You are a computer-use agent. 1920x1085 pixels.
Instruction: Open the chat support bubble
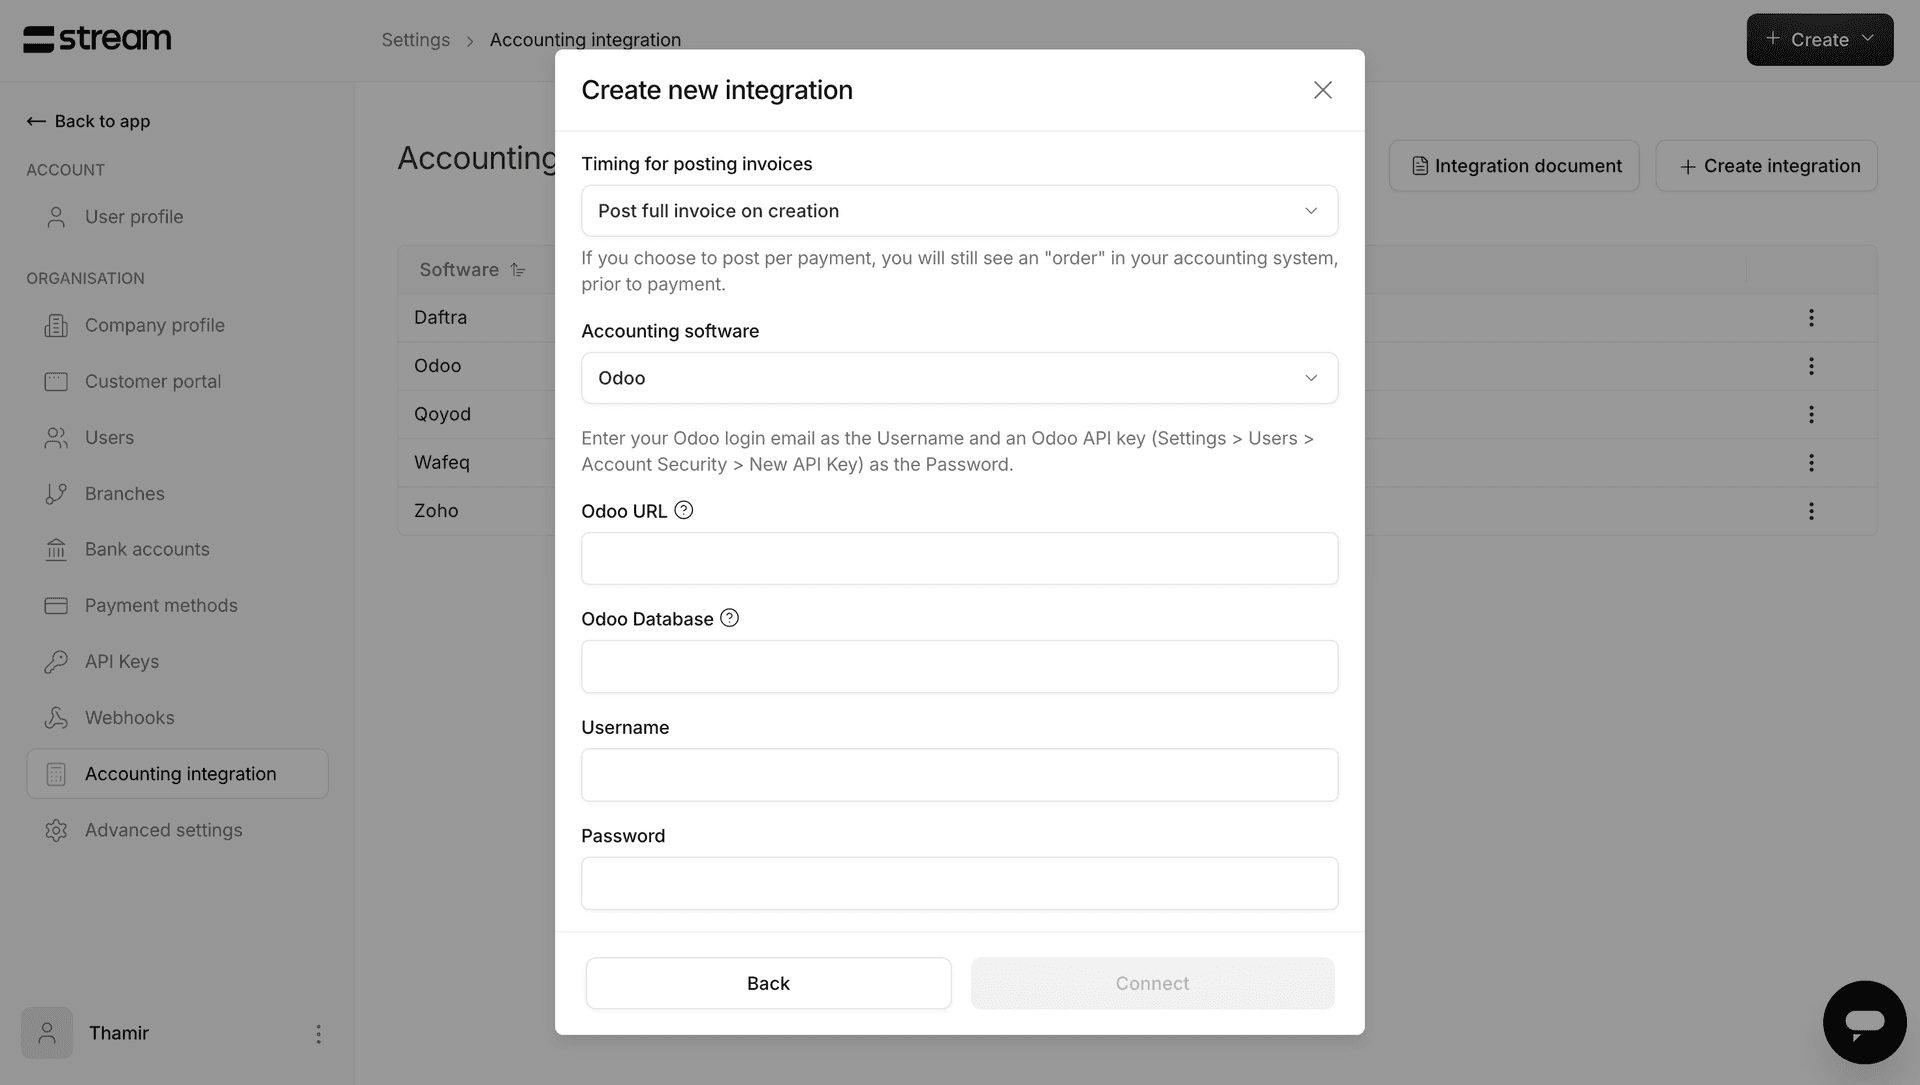[1865, 1022]
